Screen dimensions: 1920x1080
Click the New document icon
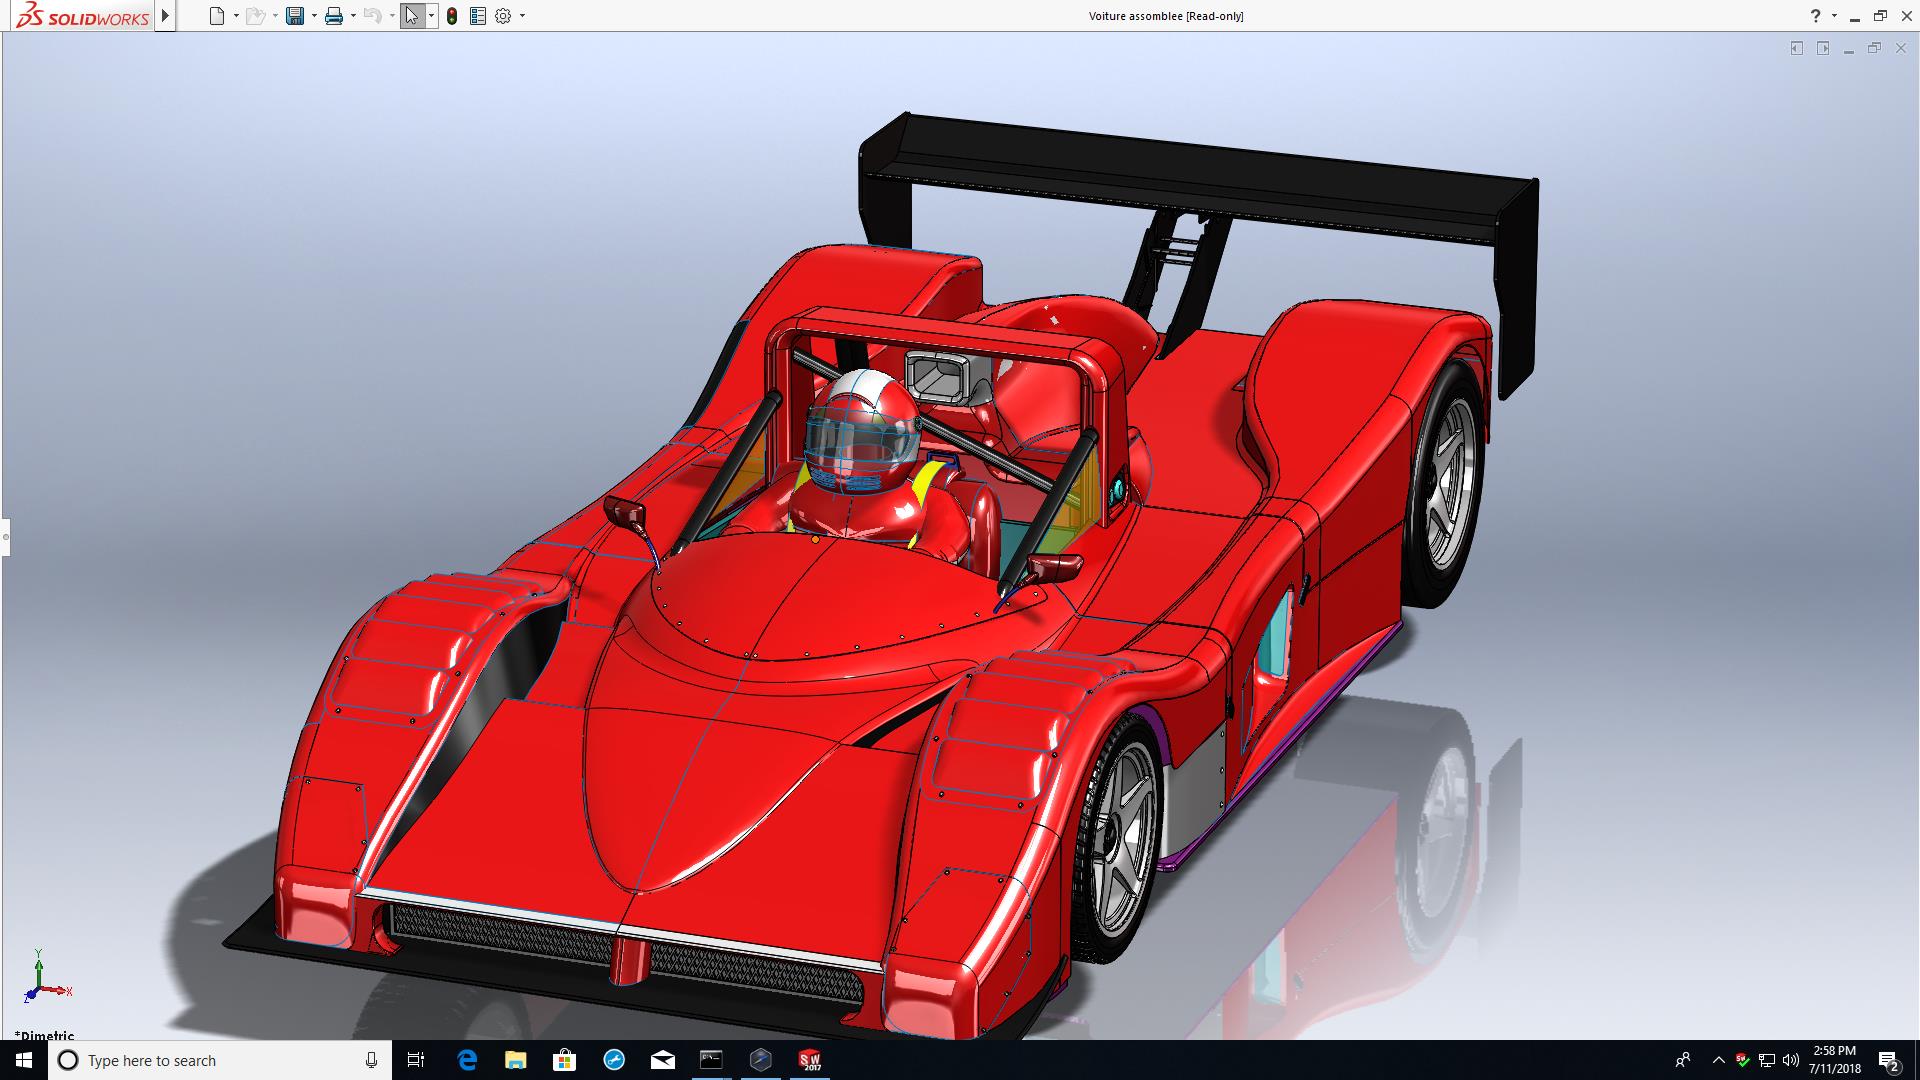click(x=217, y=16)
